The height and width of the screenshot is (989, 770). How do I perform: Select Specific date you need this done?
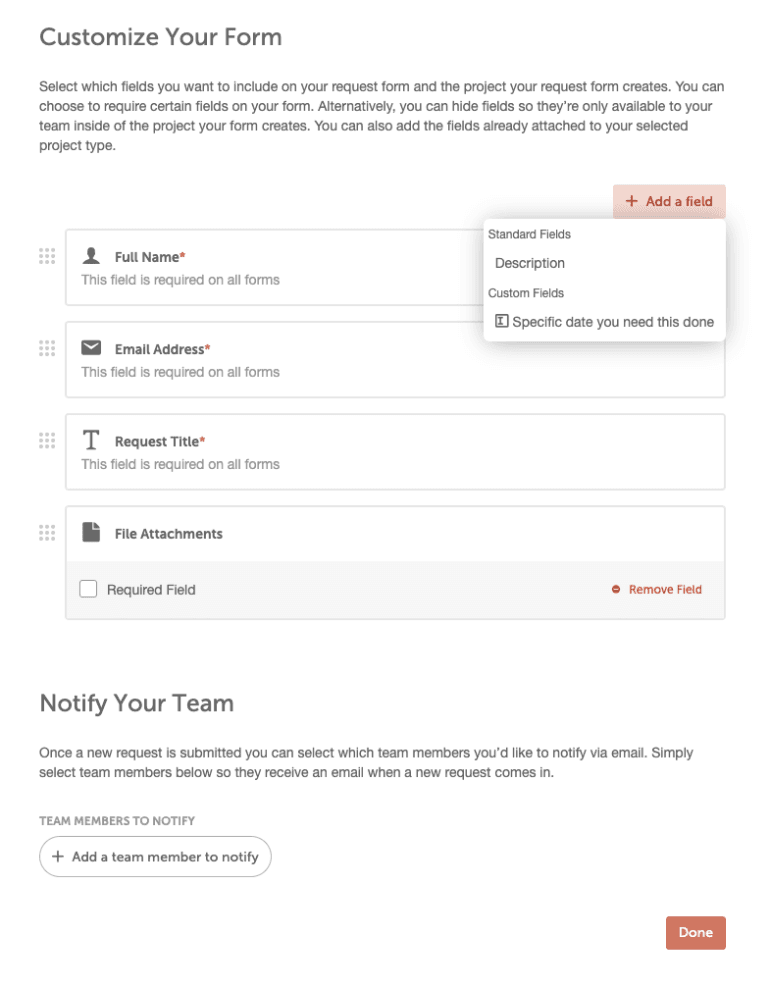point(612,322)
